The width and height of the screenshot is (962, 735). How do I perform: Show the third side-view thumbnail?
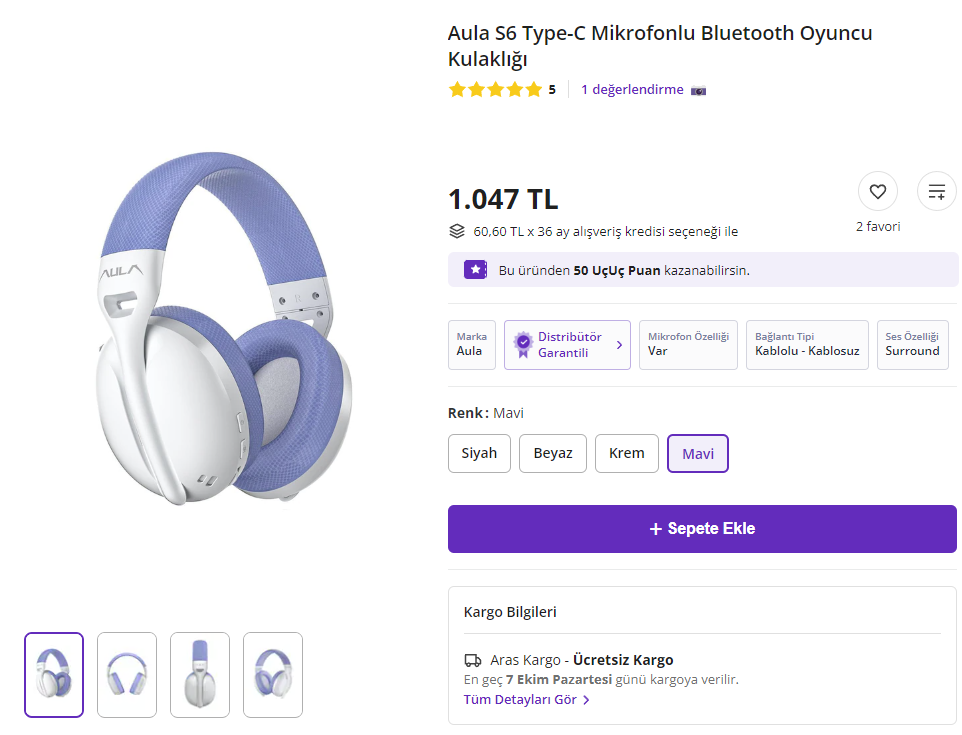200,675
